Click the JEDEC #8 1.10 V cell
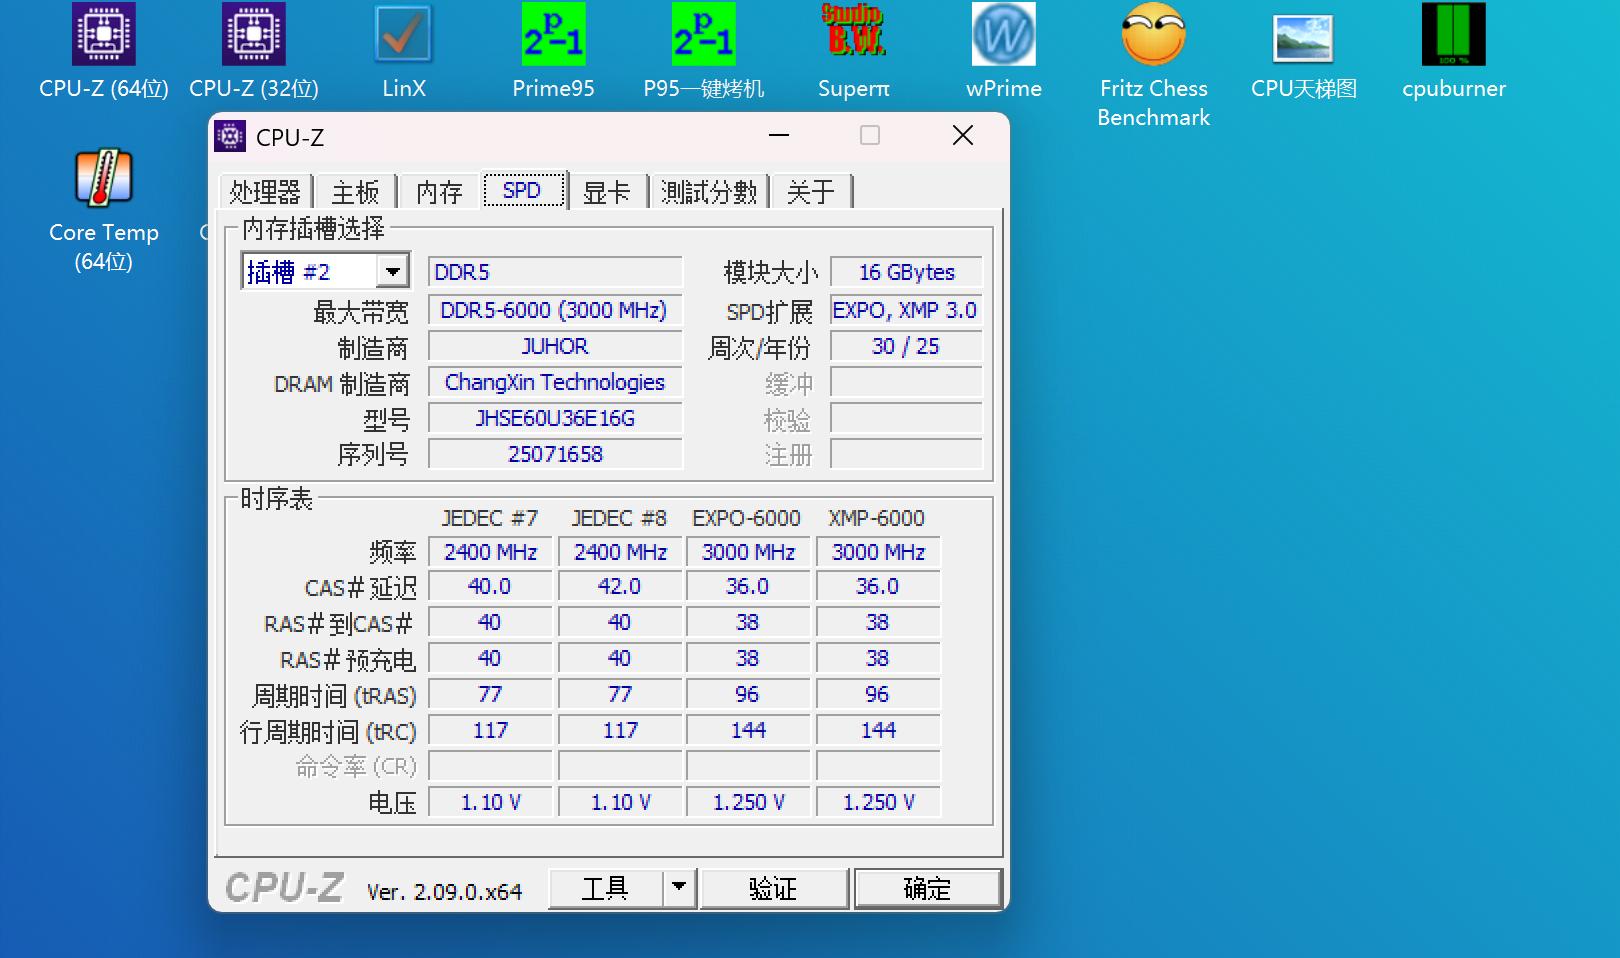 [620, 802]
